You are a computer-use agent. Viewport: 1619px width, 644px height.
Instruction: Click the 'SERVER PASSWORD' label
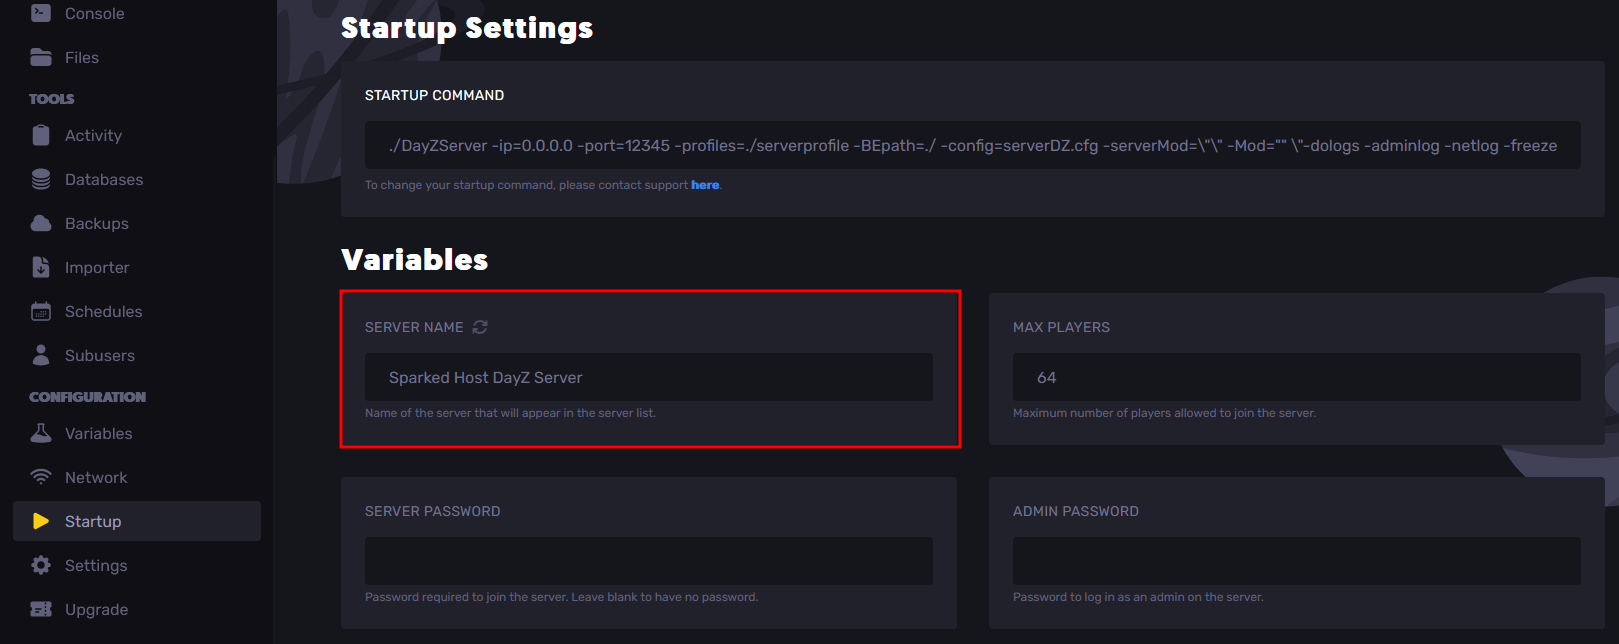point(432,511)
